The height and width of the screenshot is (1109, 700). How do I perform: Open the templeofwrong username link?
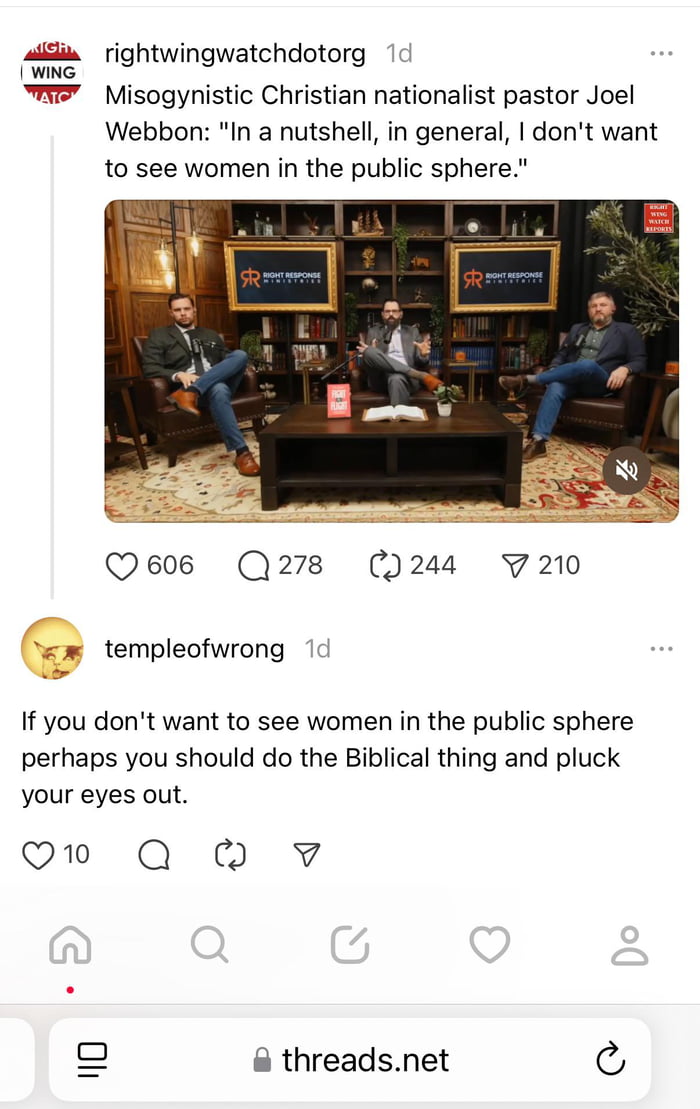[194, 649]
